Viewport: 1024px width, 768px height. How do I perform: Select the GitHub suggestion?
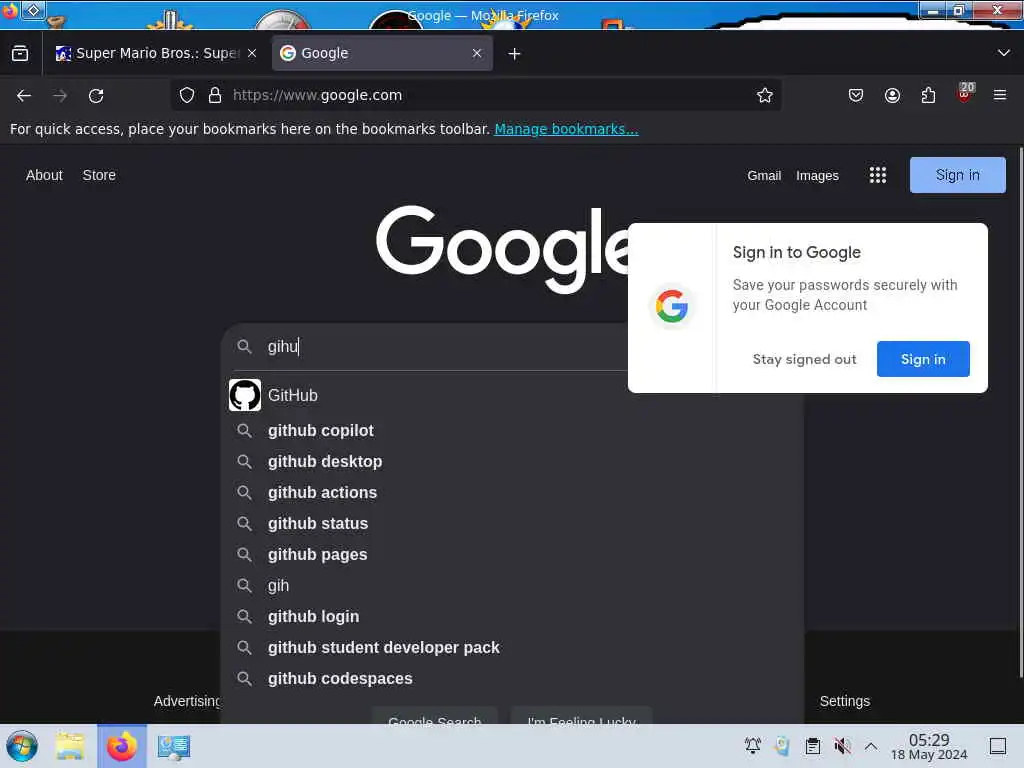513,395
